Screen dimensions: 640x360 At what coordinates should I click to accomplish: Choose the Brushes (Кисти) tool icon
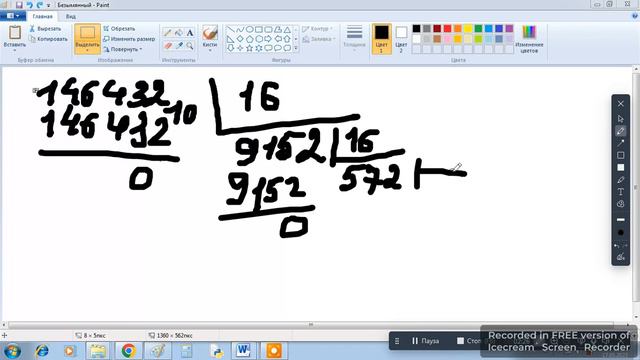(x=210, y=33)
